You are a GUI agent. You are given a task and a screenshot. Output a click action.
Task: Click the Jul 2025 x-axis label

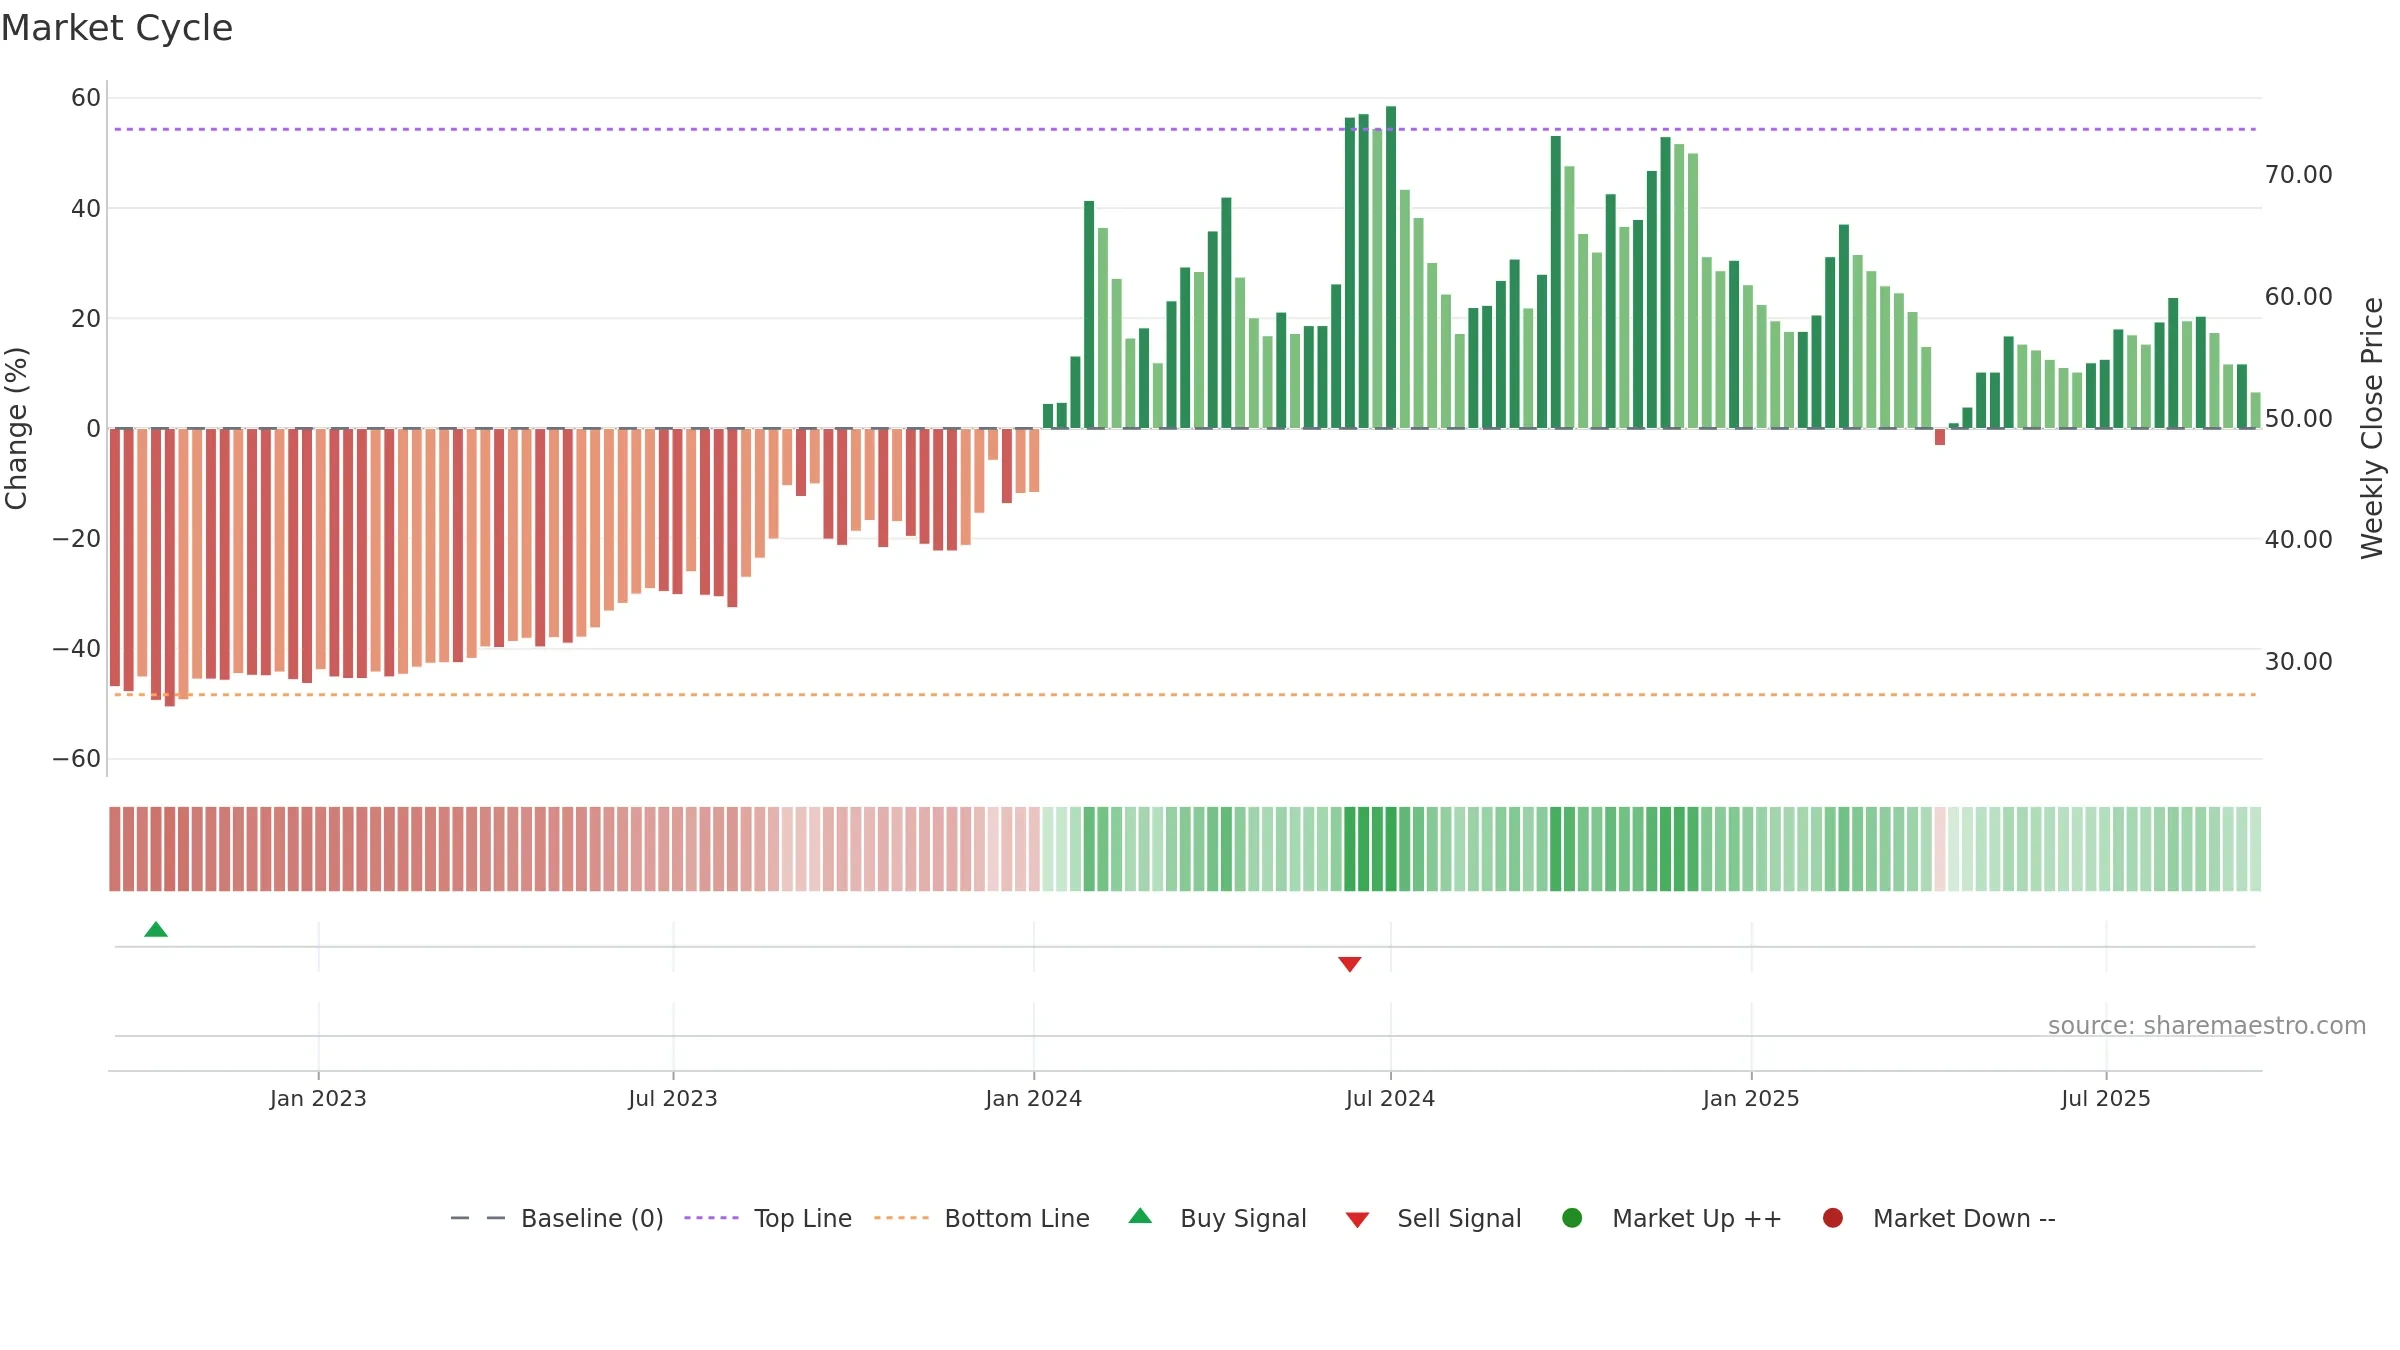pyautogui.click(x=2106, y=1098)
